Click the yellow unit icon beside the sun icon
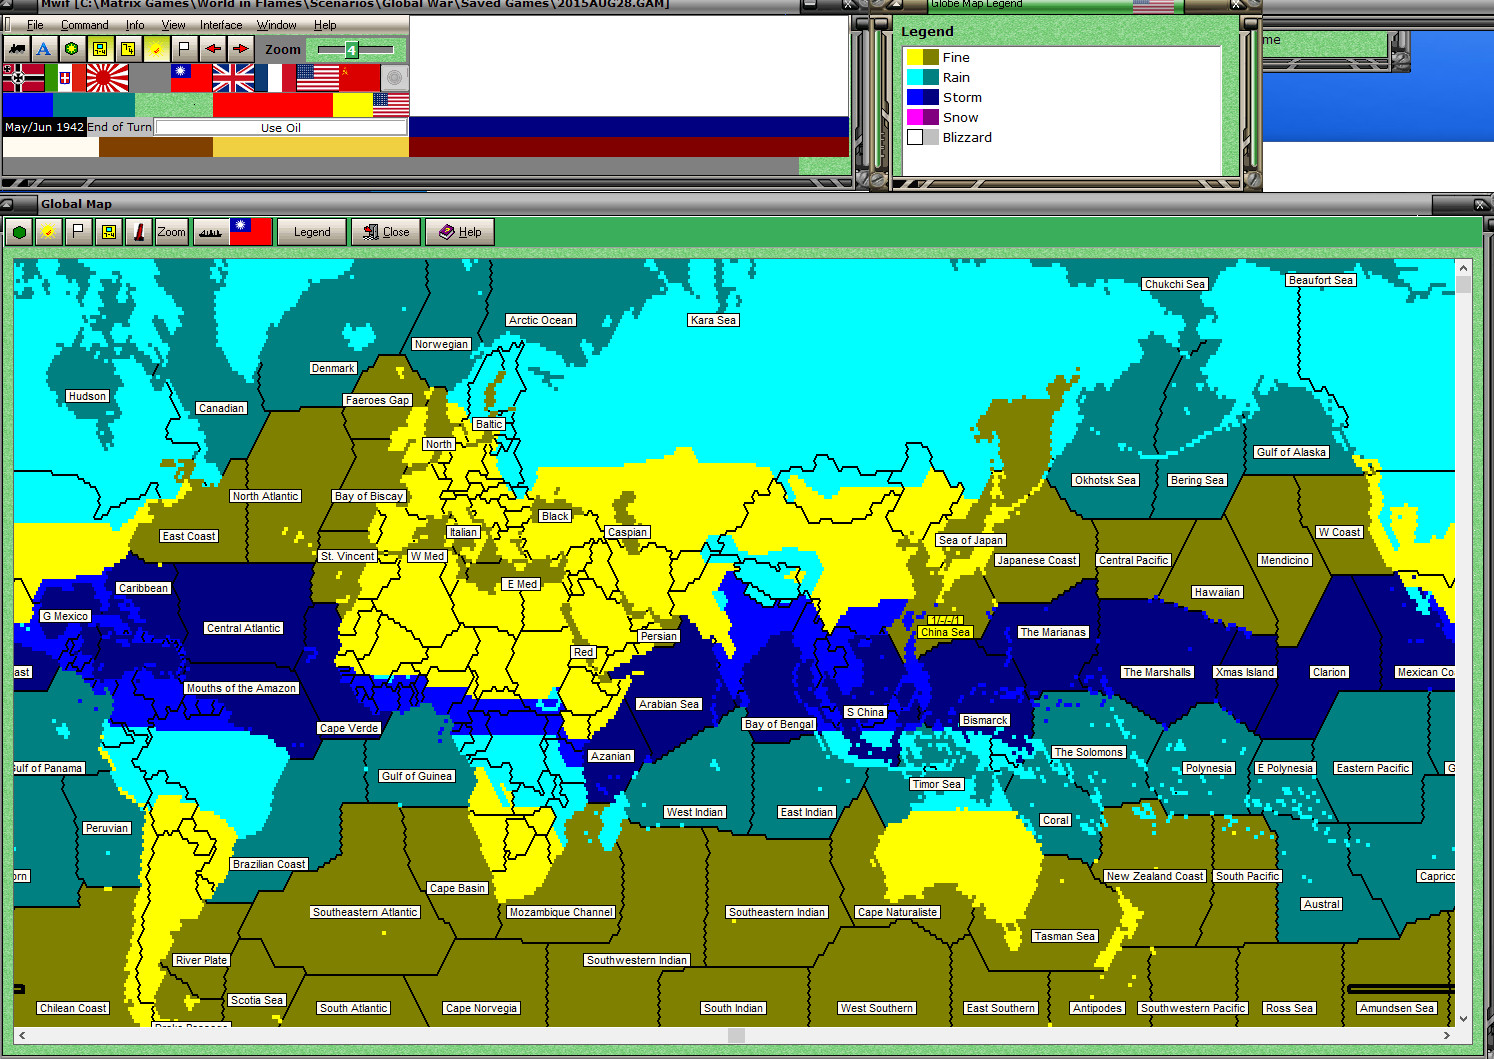This screenshot has height=1059, width=1494. (x=128, y=48)
